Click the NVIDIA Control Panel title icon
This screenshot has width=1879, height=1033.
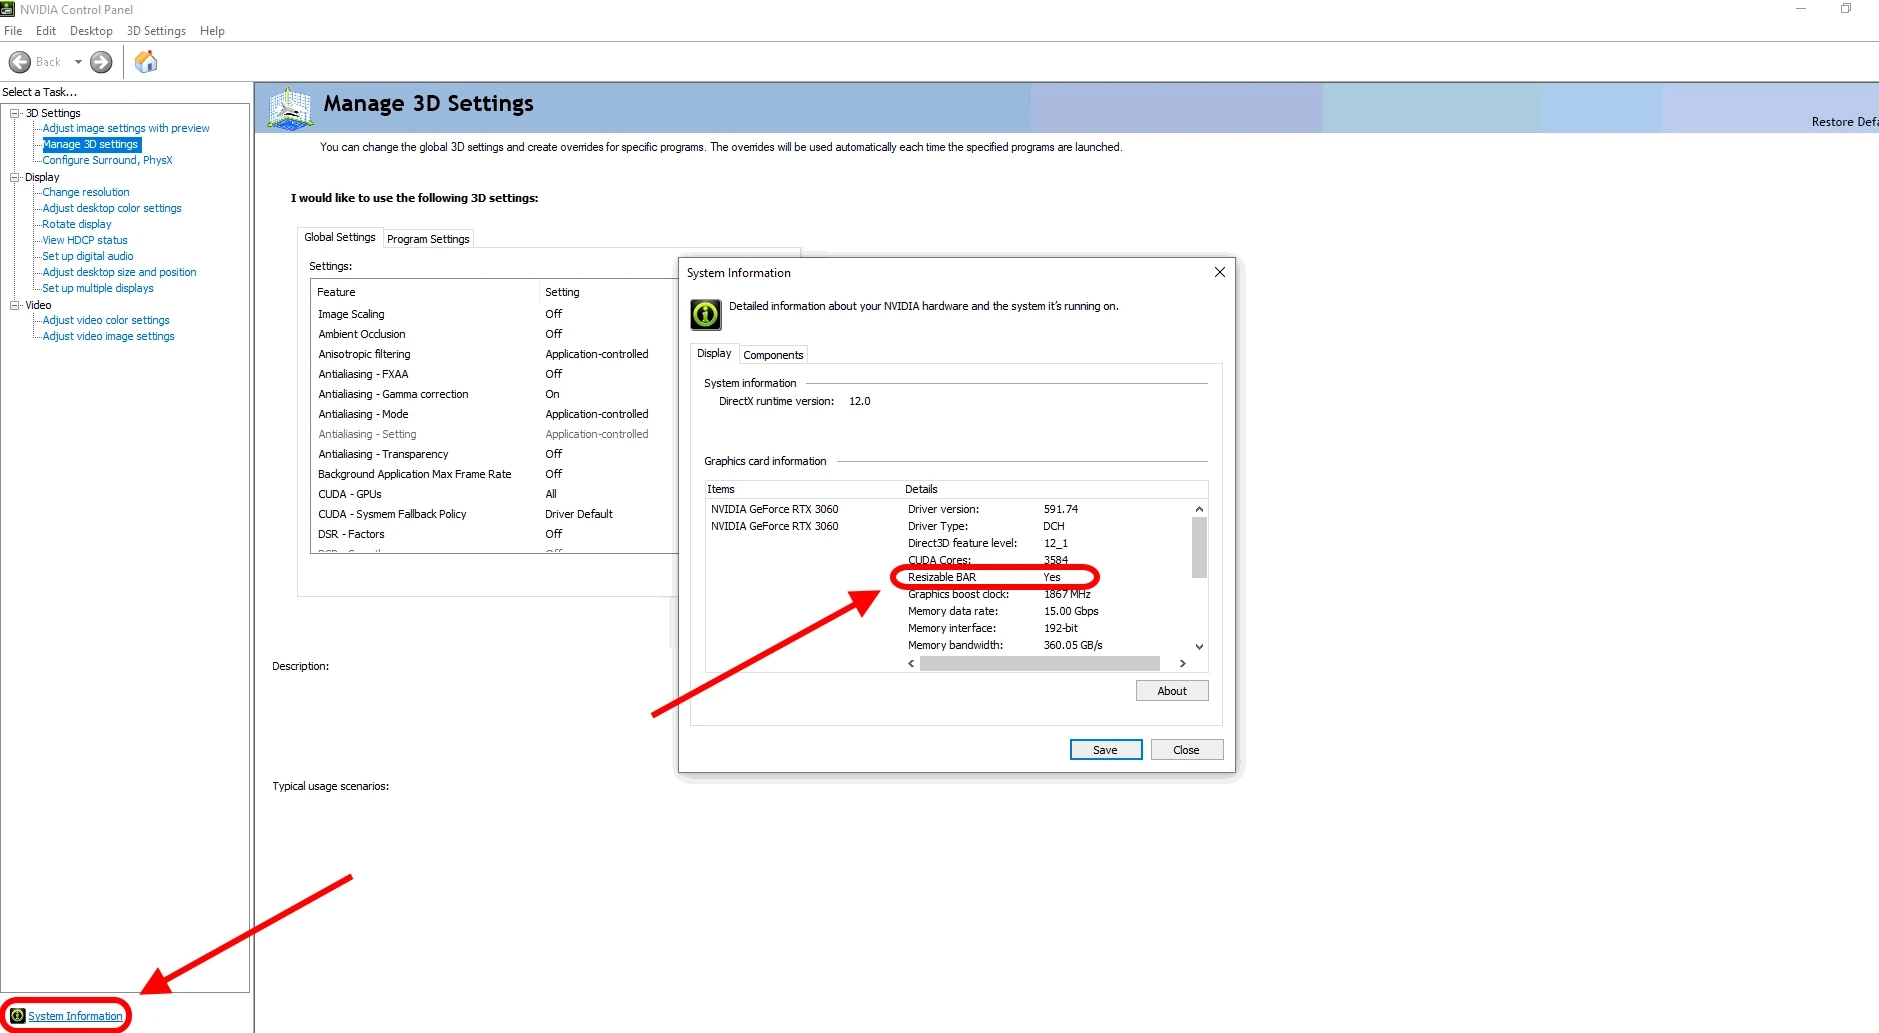(8, 9)
